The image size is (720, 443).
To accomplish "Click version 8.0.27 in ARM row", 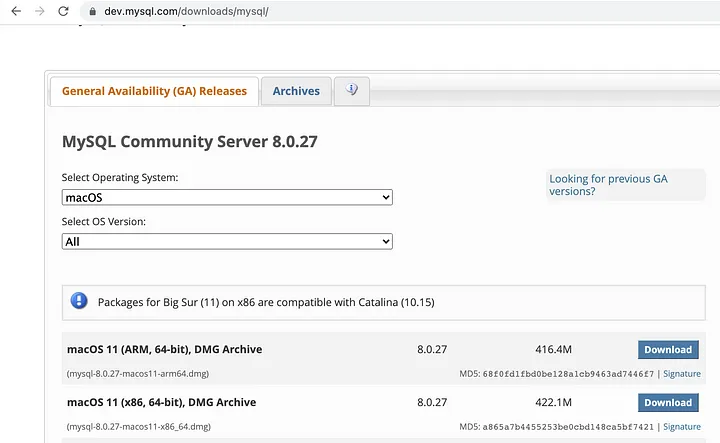I will [432, 349].
